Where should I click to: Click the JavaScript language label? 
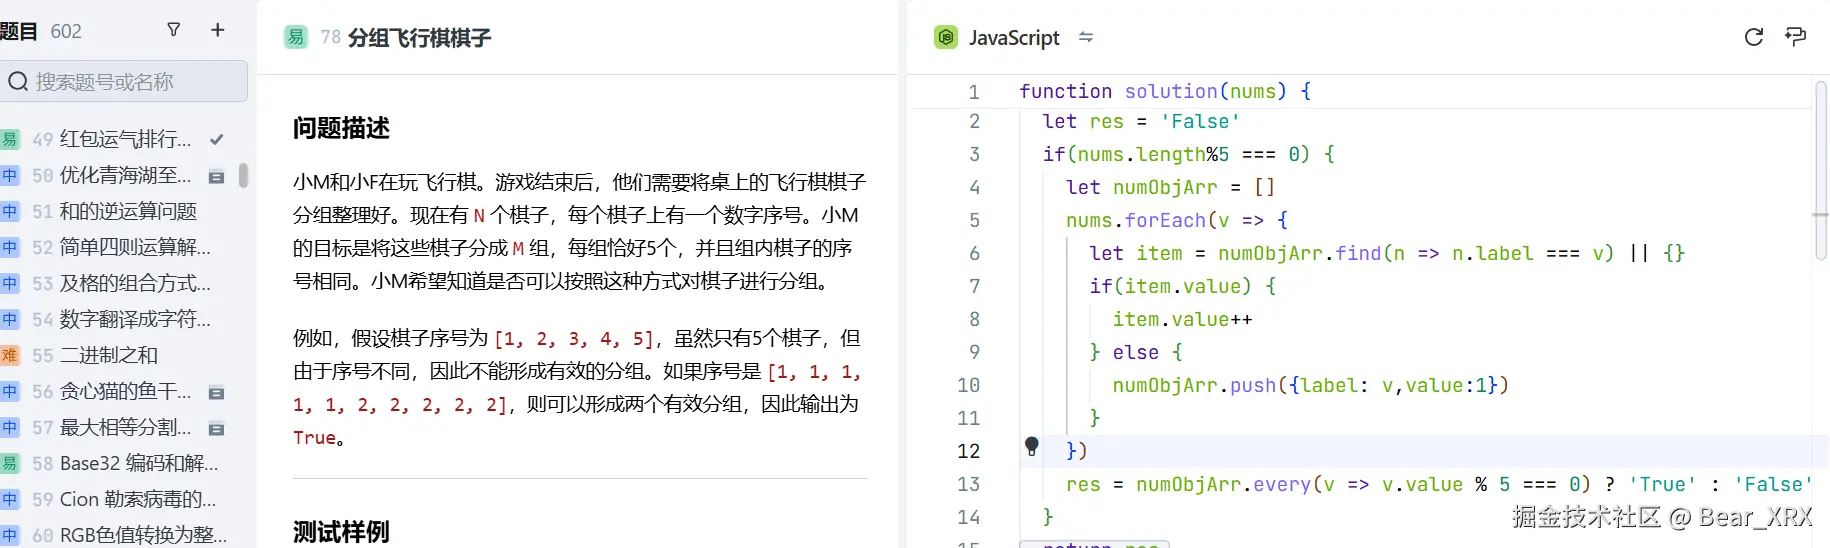coord(1014,38)
